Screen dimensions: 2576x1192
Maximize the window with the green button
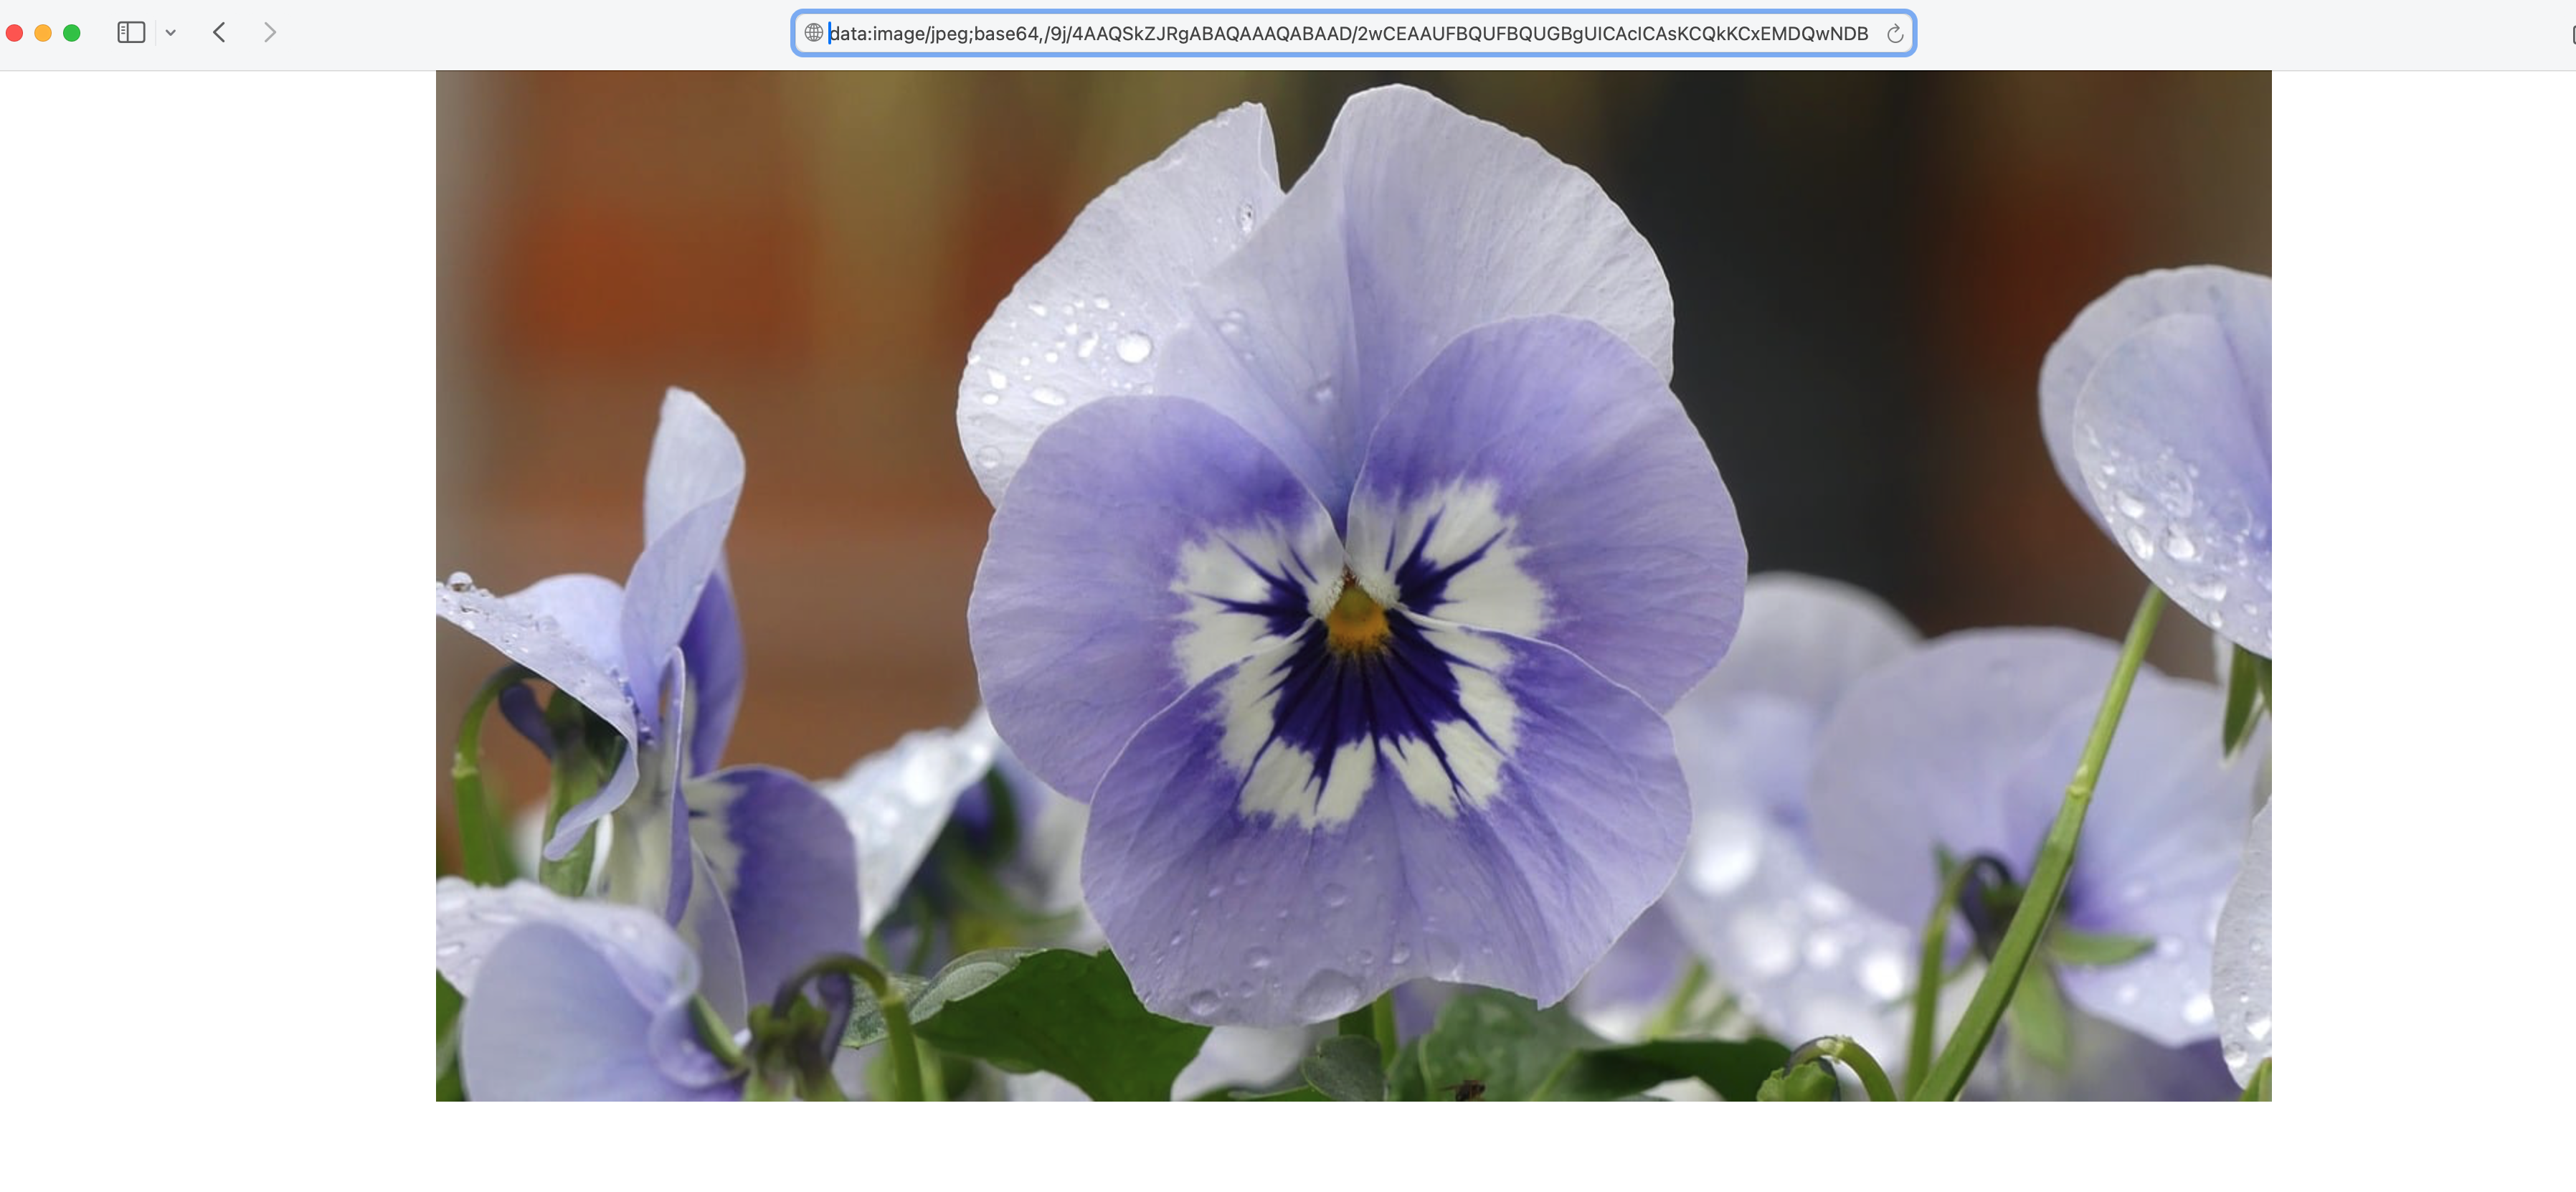pos(72,33)
